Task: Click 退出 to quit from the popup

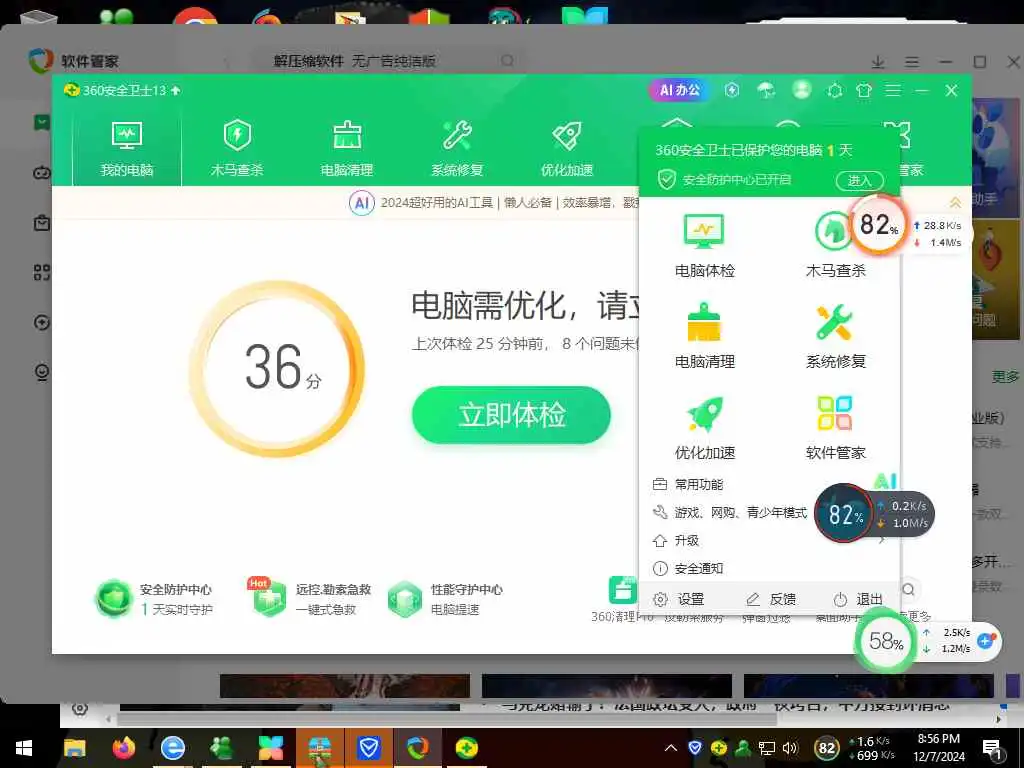Action: (858, 599)
